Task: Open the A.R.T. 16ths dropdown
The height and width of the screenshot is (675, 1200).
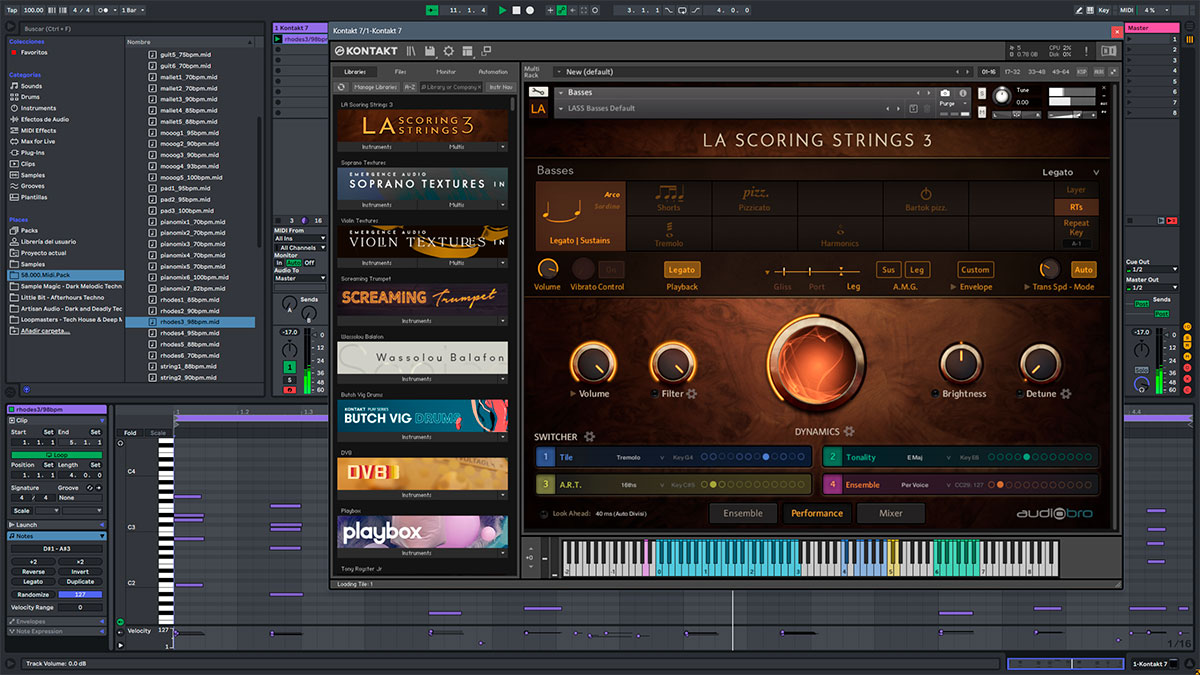Action: pos(641,485)
